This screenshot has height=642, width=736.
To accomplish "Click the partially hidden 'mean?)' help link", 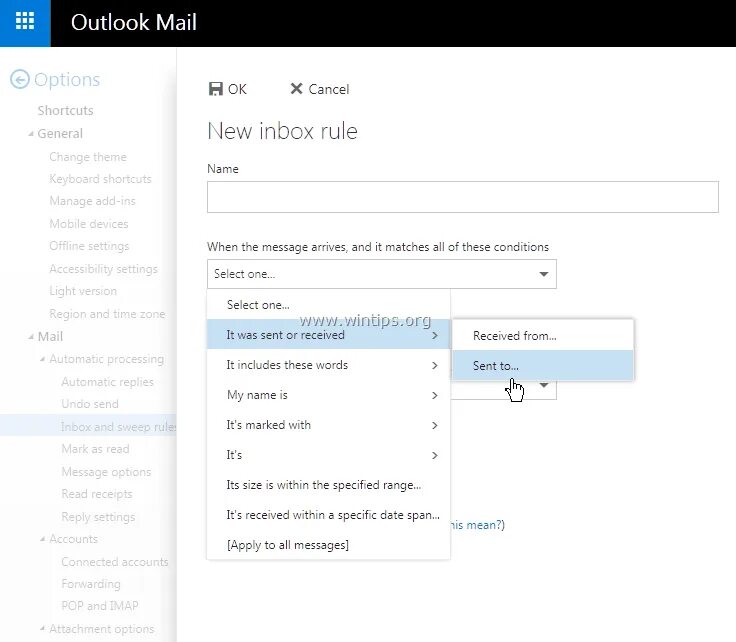I will [477, 525].
